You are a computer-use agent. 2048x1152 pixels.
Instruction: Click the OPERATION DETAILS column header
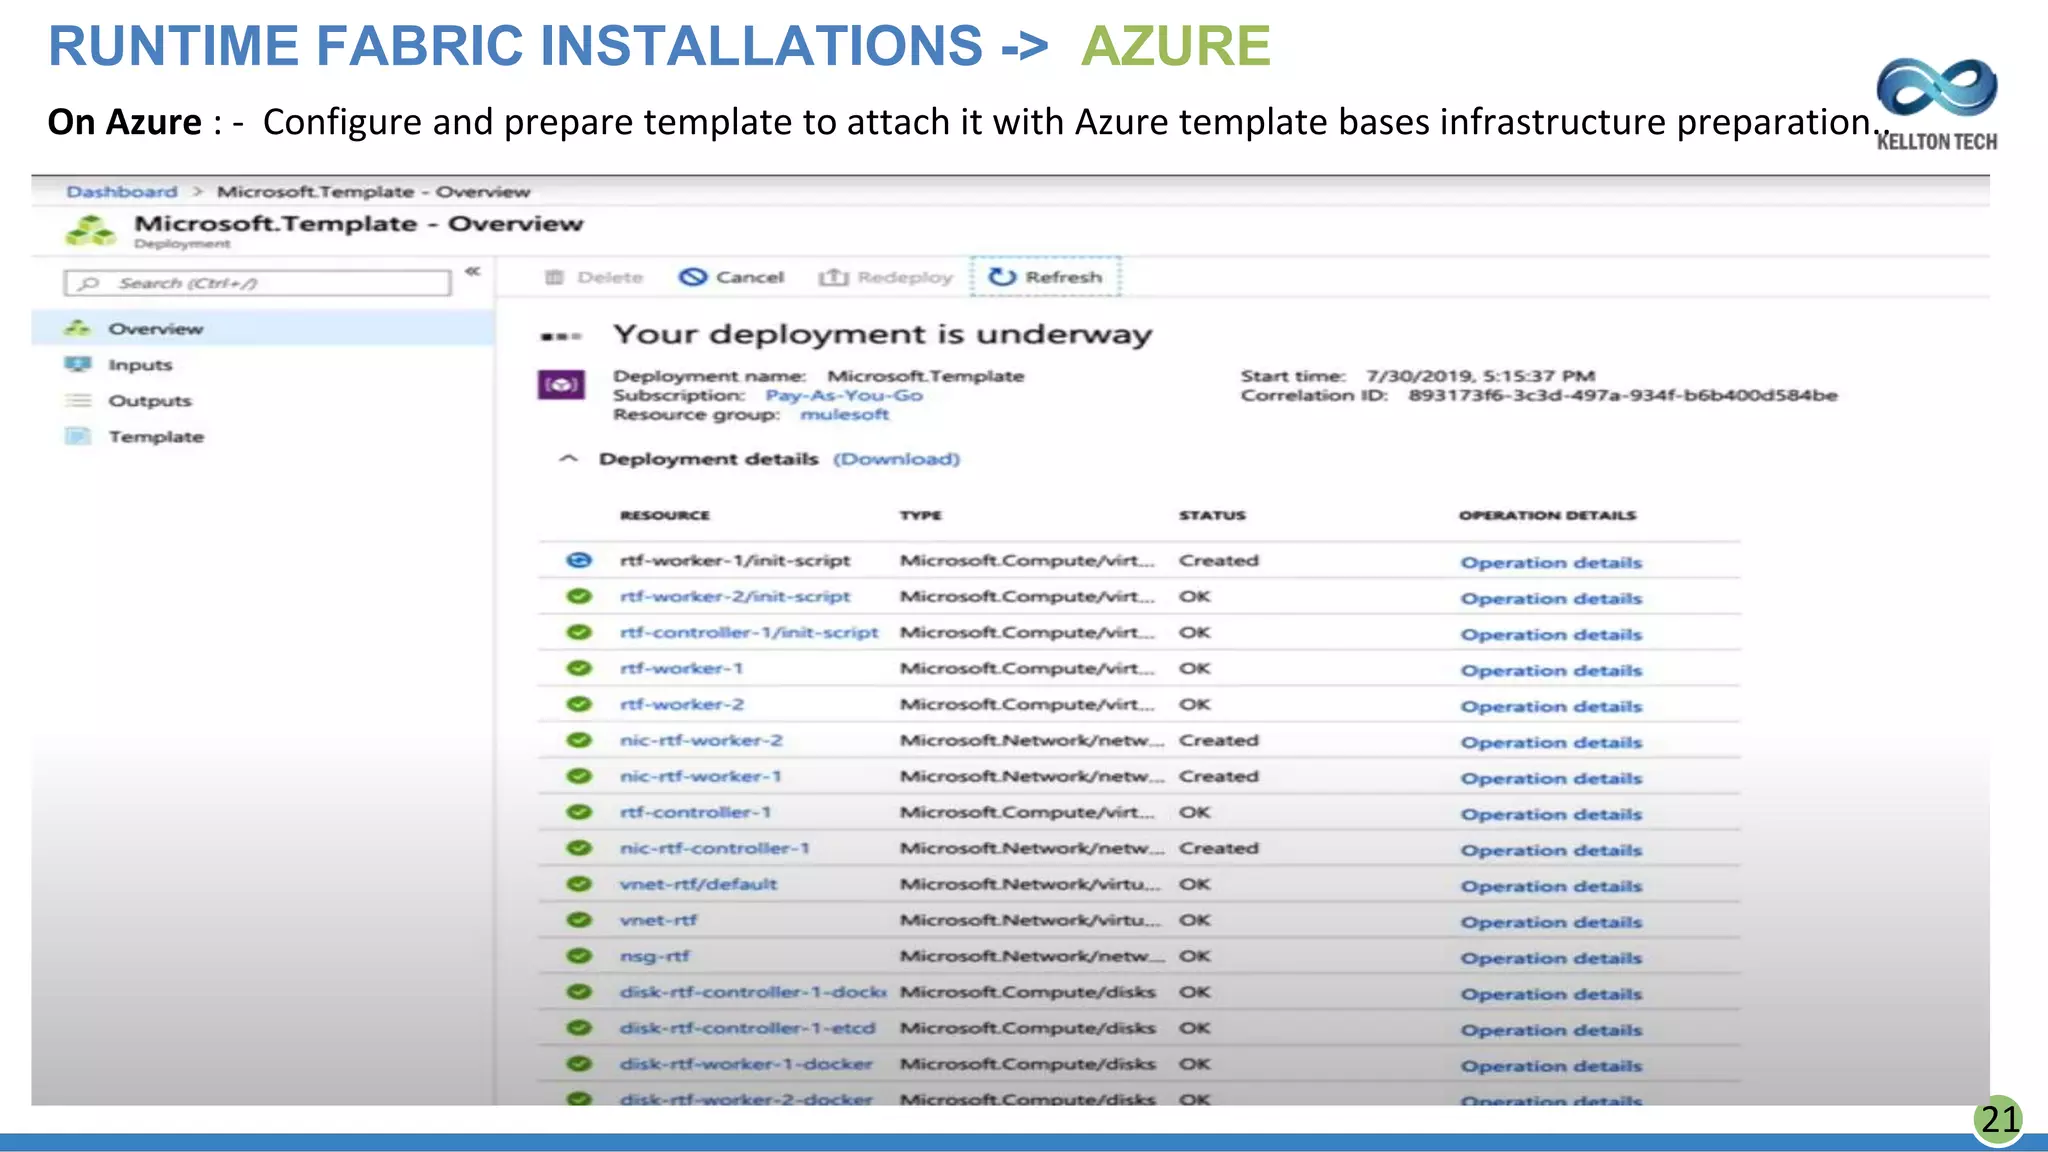tap(1547, 515)
